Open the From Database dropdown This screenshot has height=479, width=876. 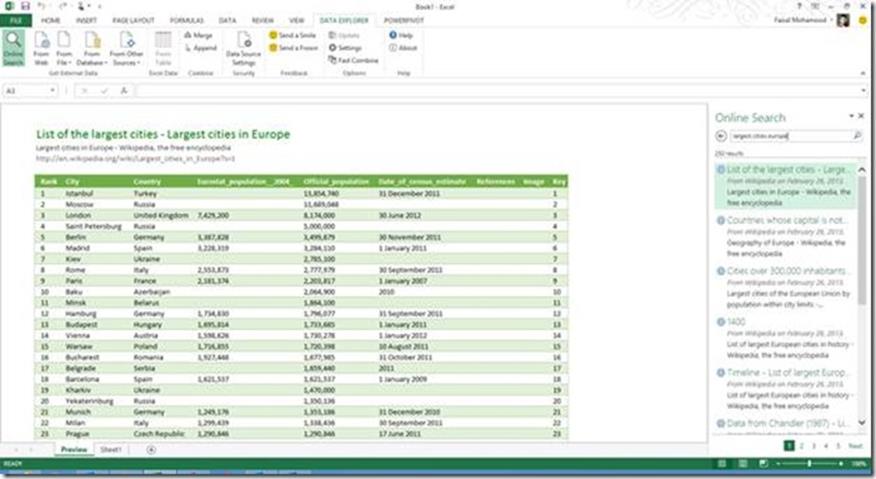coord(92,49)
